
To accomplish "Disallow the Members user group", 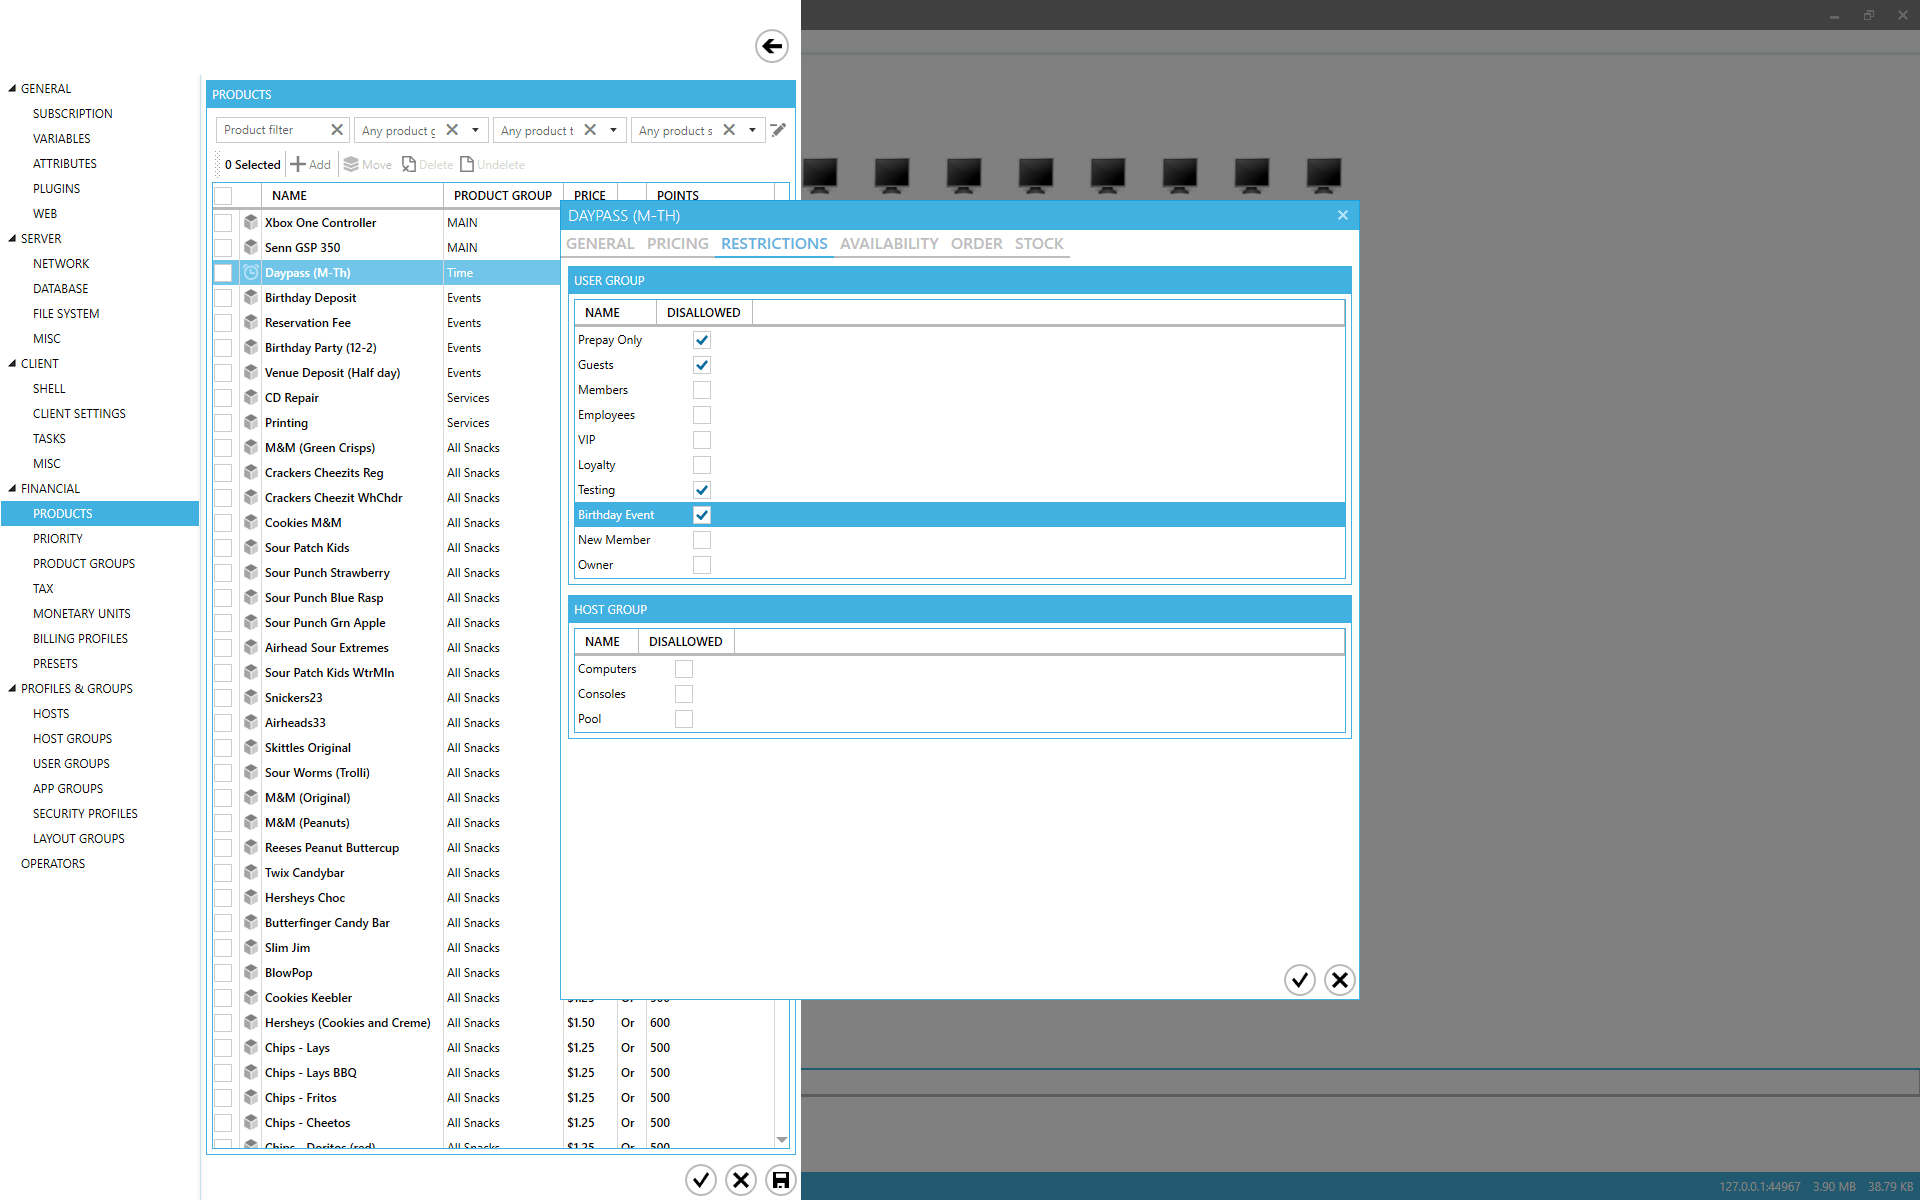I will pos(702,390).
